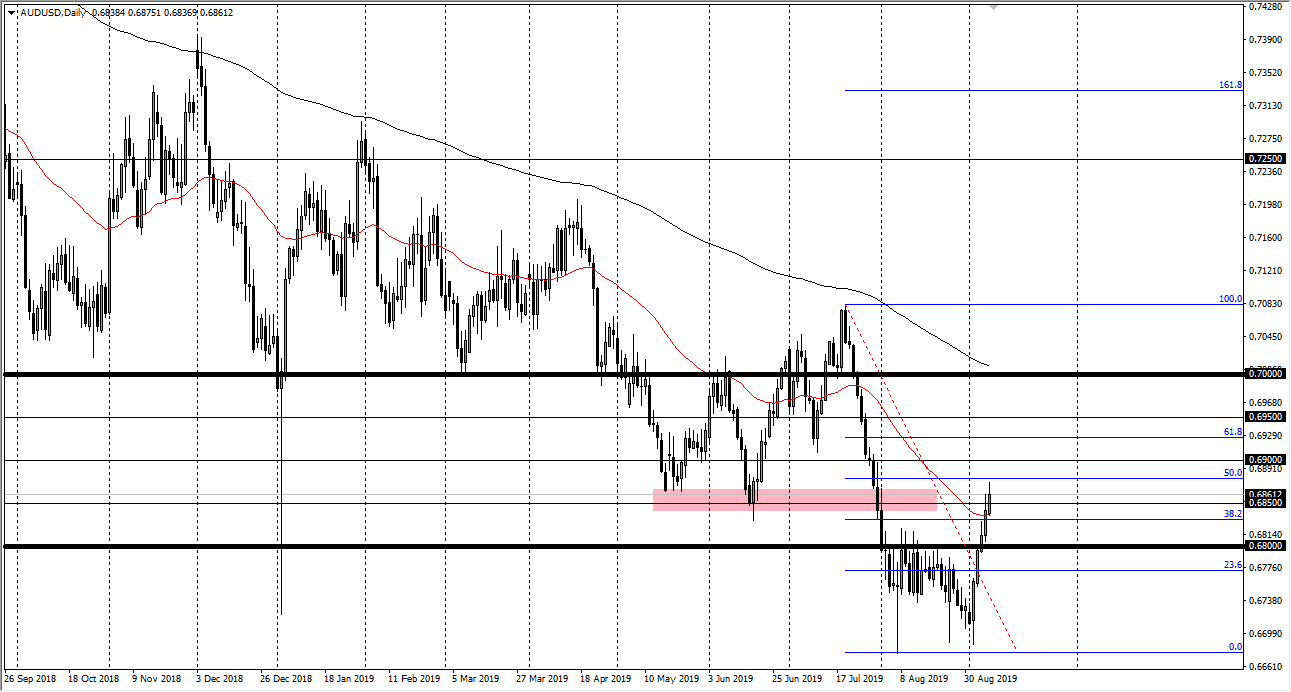Click the 26 Sep 2018 date label

[x=32, y=678]
